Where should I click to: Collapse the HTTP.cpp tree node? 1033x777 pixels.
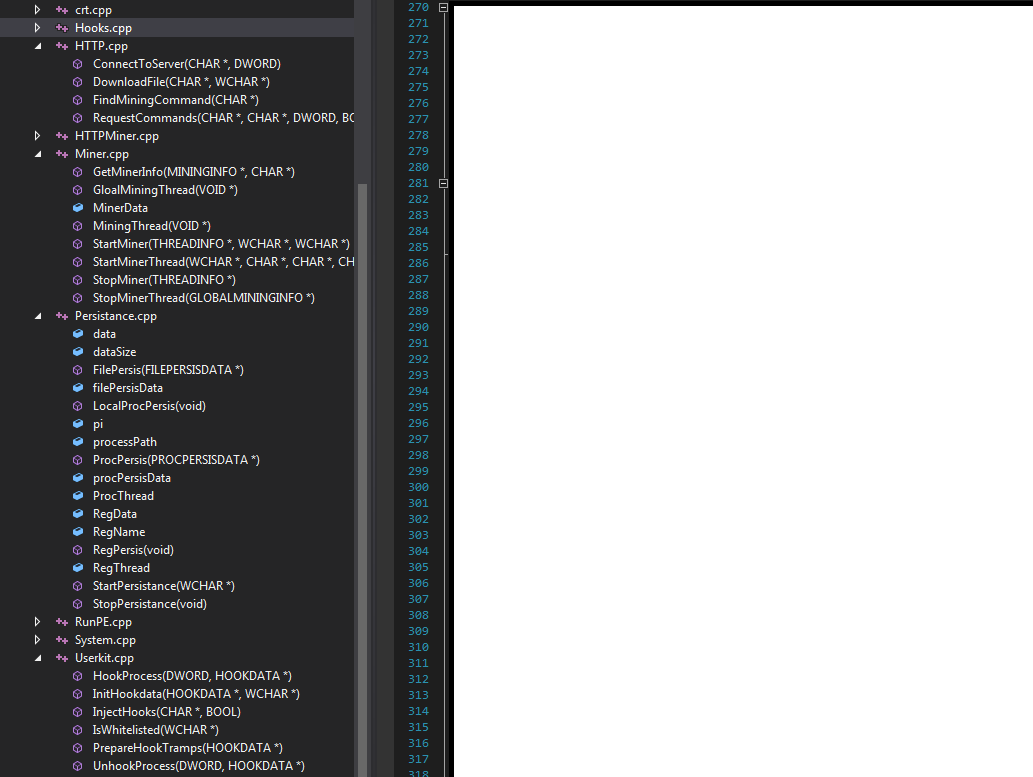point(38,46)
